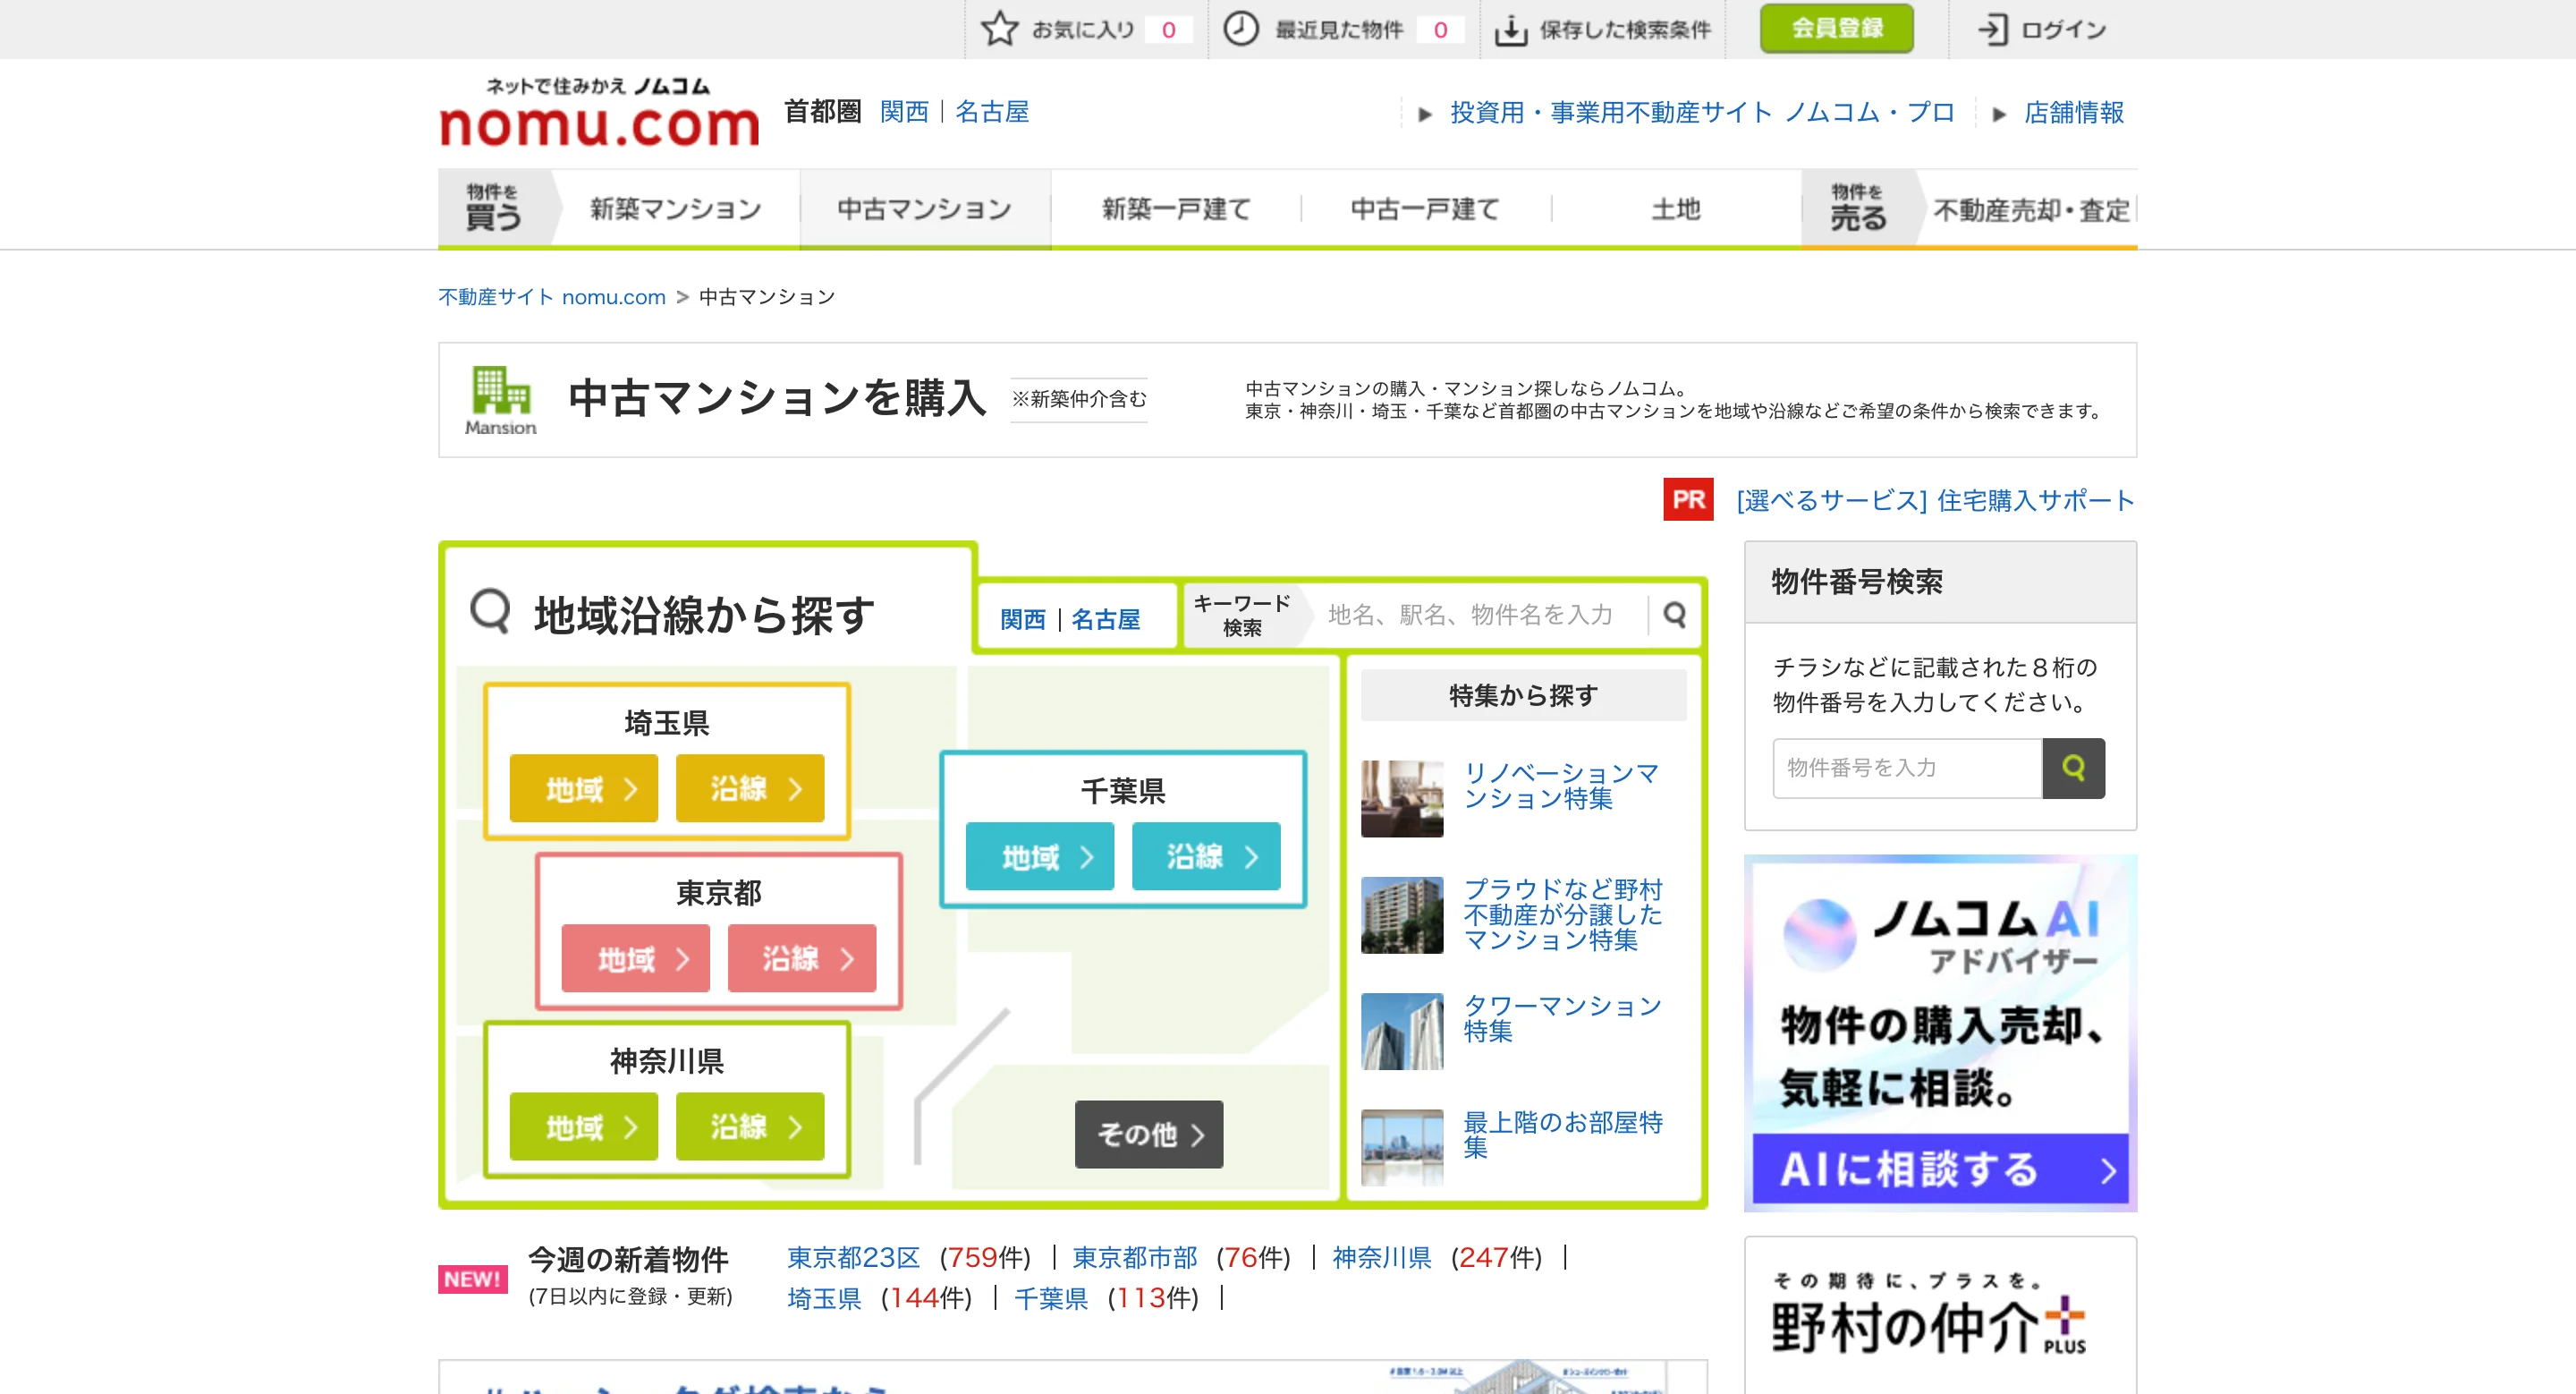Viewport: 2576px width, 1394px height.
Task: Choose 埼玉県 地域 button
Action: coord(584,789)
